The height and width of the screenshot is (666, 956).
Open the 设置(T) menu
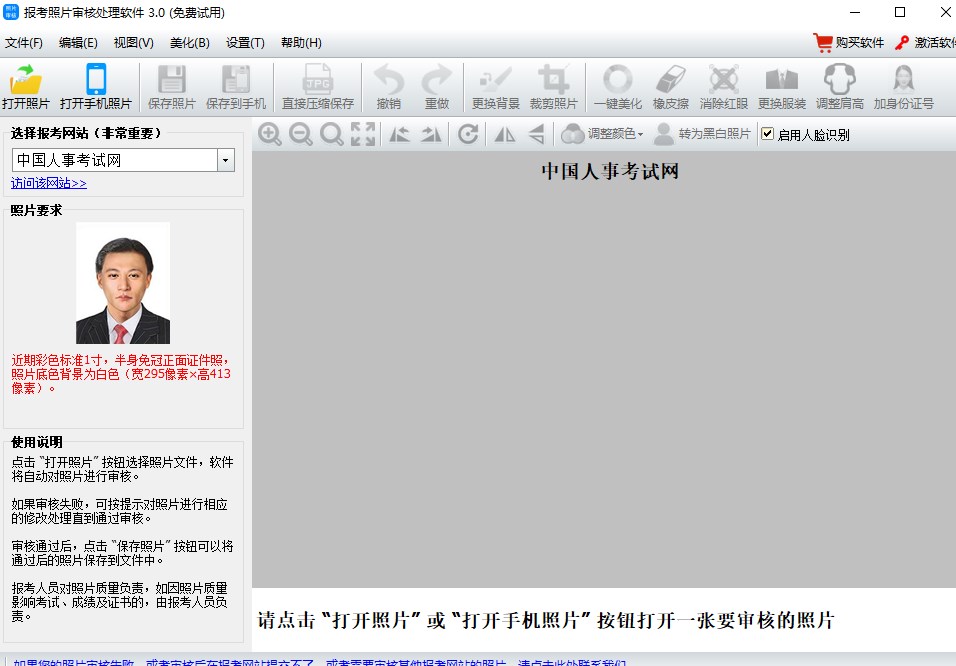point(245,43)
